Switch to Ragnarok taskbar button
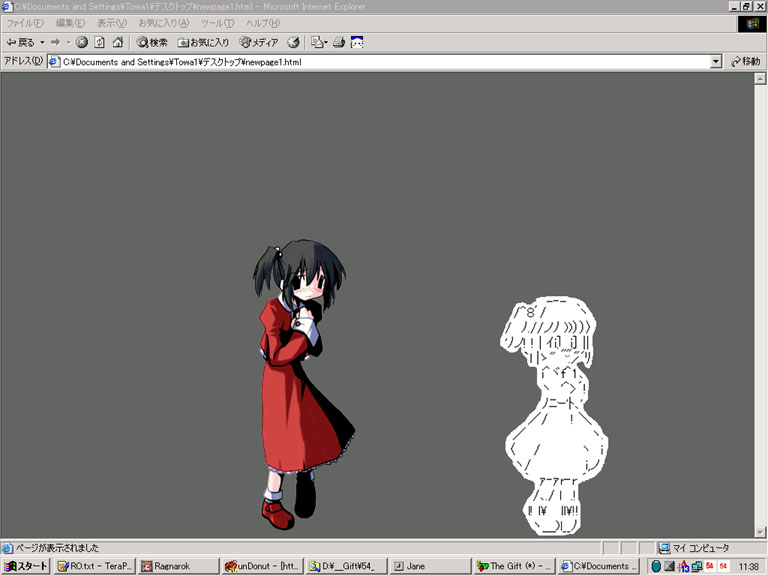 [x=179, y=566]
